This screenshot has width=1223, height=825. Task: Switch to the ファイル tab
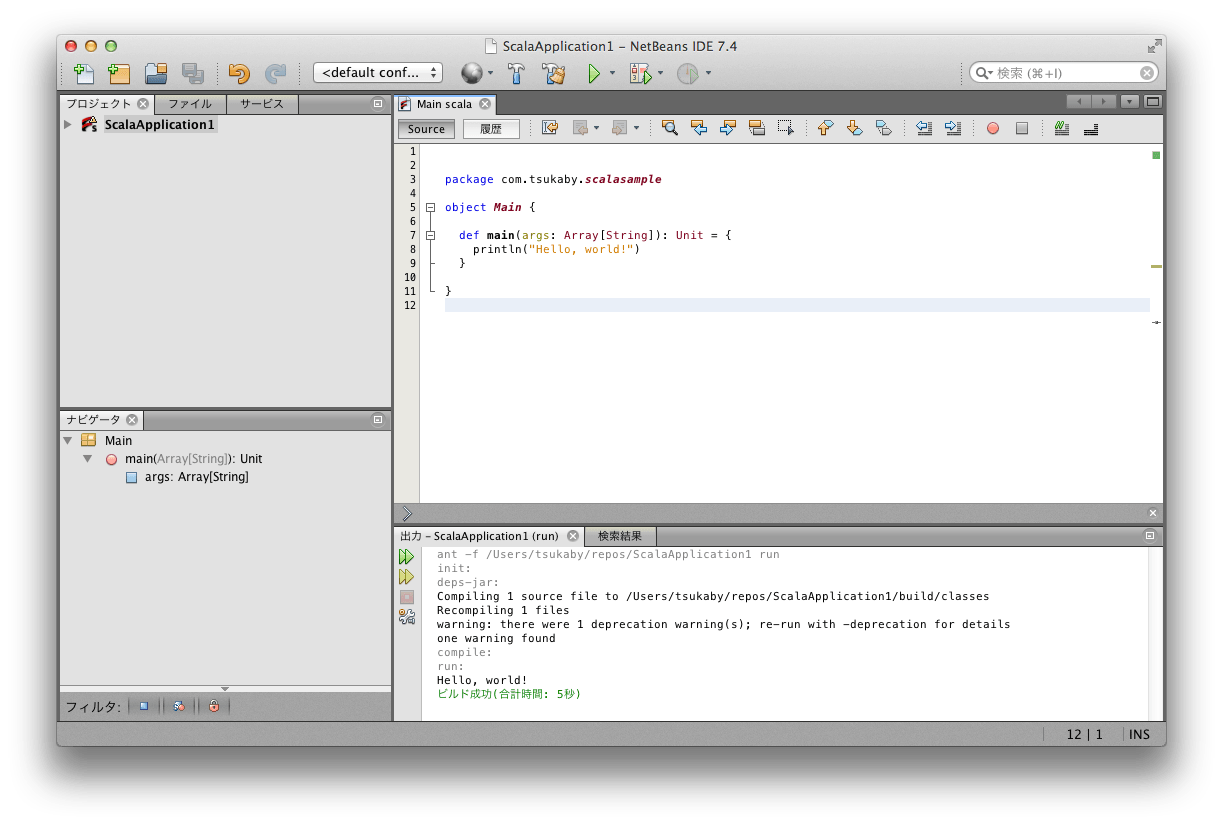click(x=189, y=104)
